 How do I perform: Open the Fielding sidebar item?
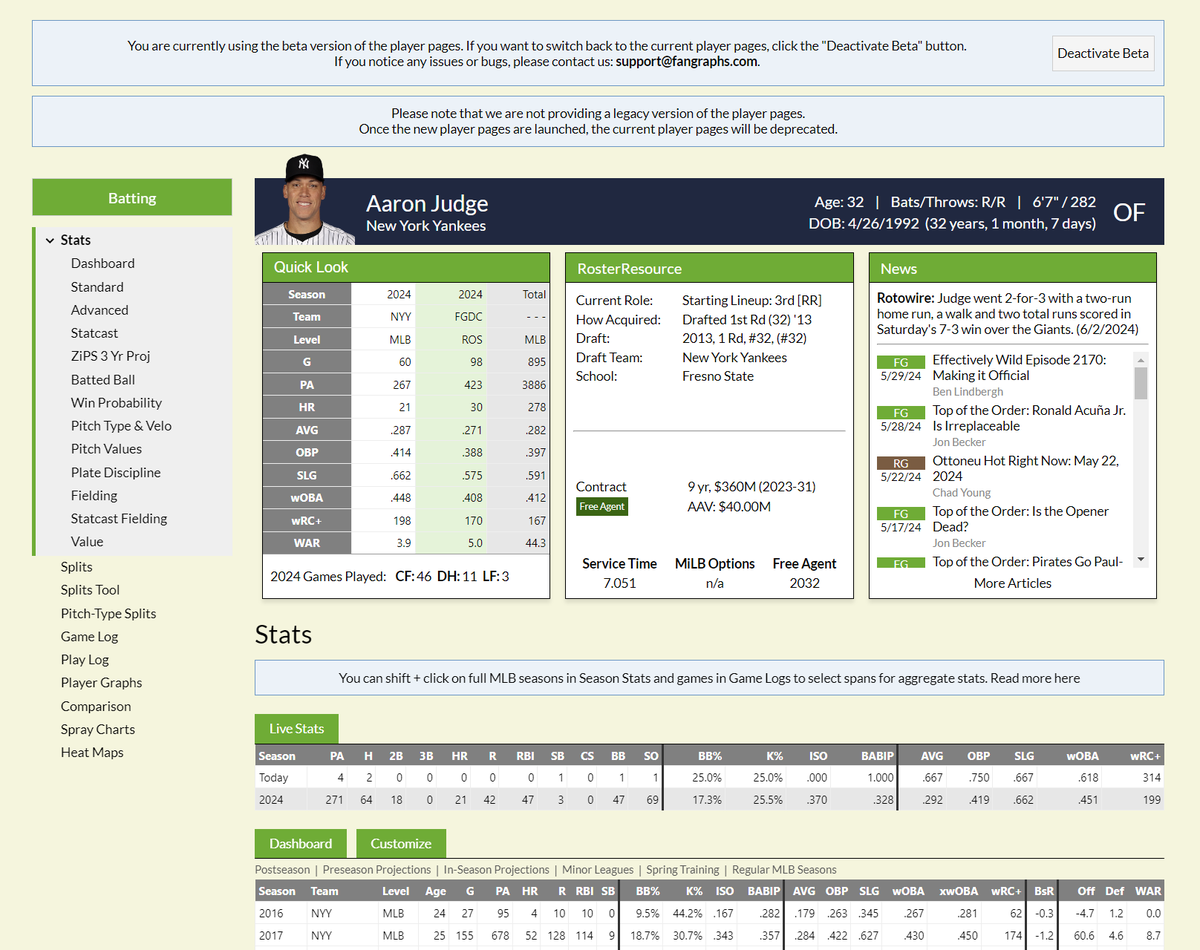[x=94, y=495]
